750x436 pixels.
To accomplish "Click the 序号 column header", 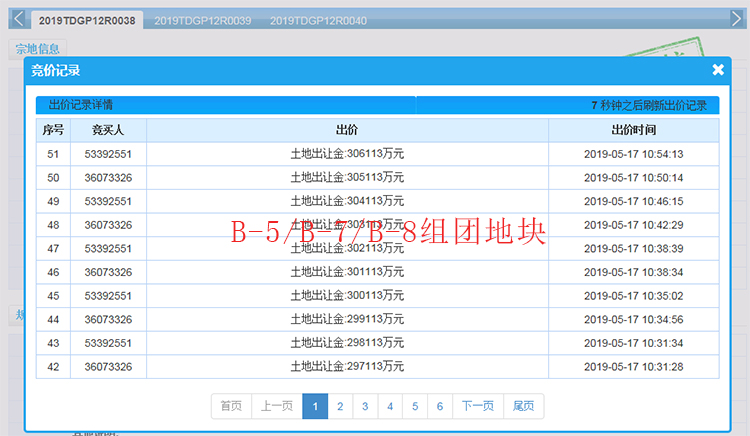I will tap(53, 130).
